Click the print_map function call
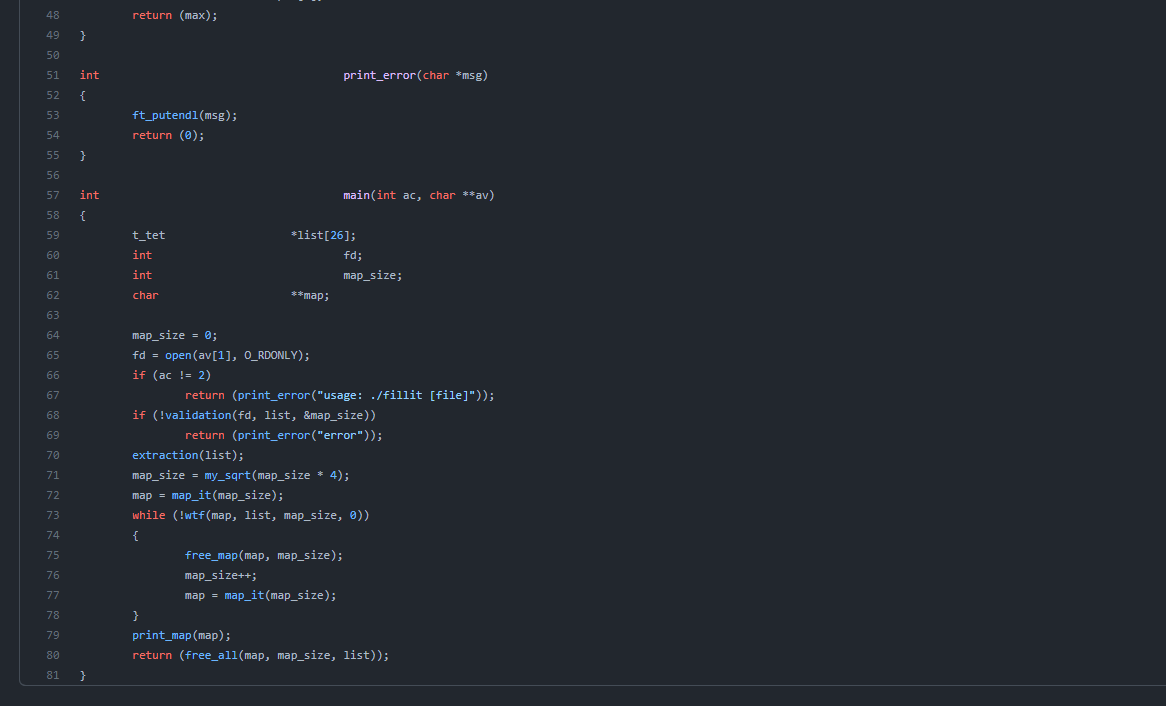1166x706 pixels. click(x=162, y=635)
